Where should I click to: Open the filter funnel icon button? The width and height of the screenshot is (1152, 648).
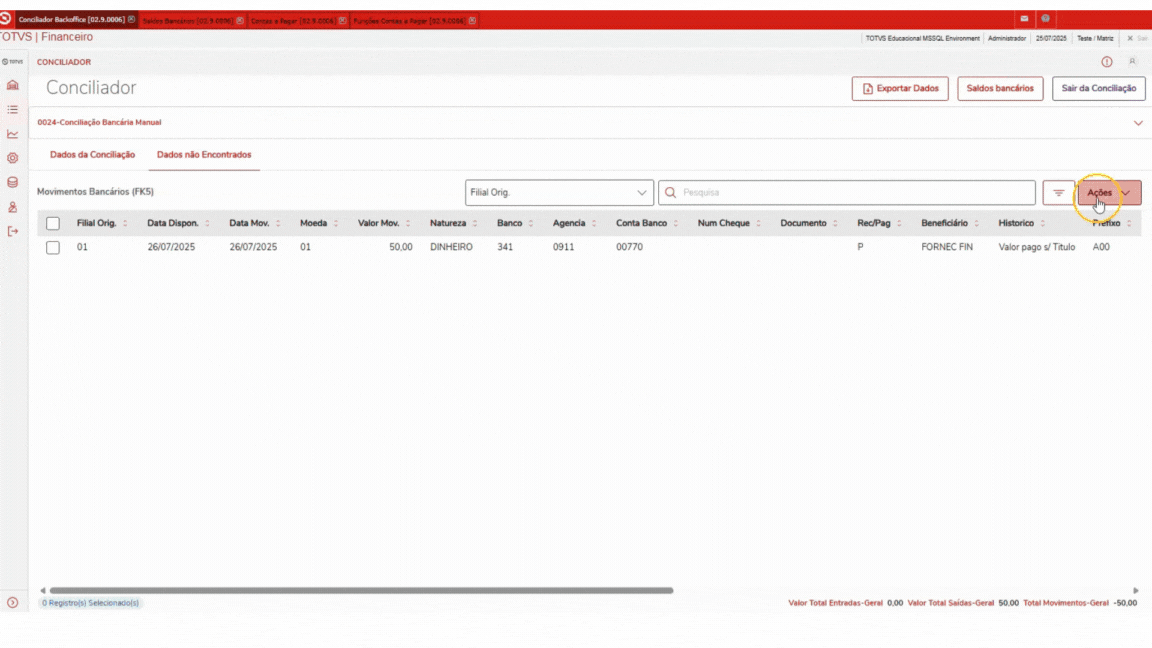(x=1059, y=192)
